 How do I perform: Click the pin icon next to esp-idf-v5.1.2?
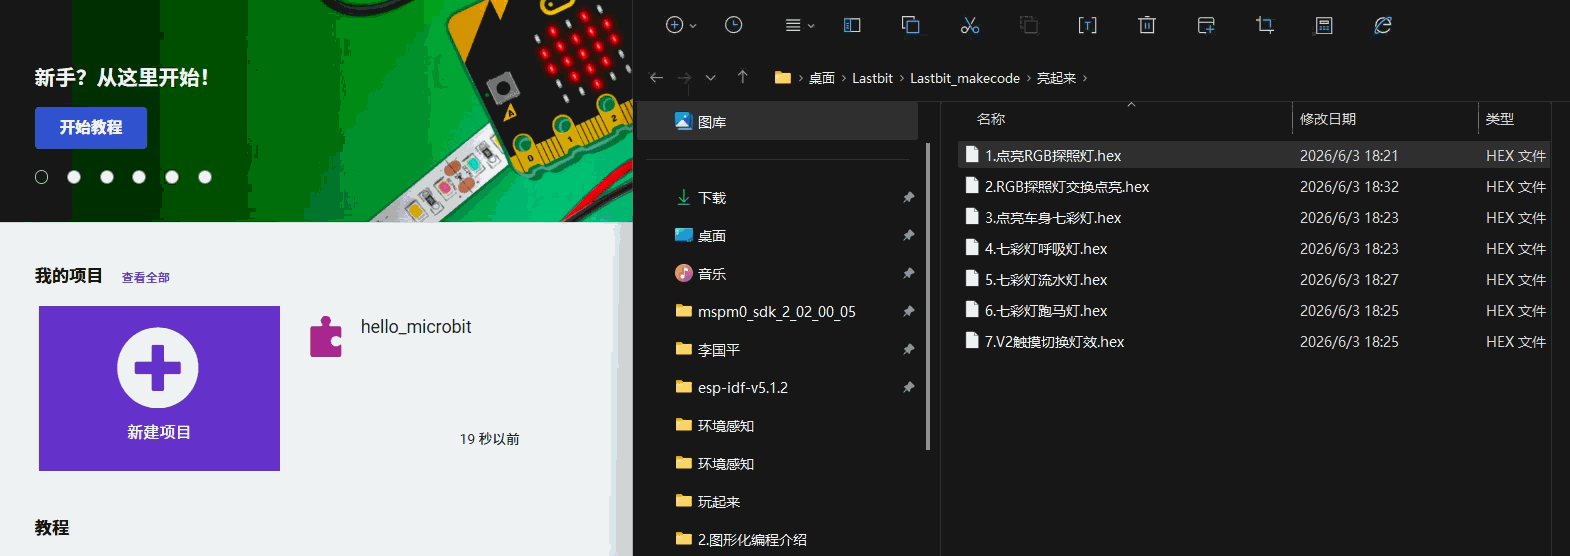(x=908, y=388)
